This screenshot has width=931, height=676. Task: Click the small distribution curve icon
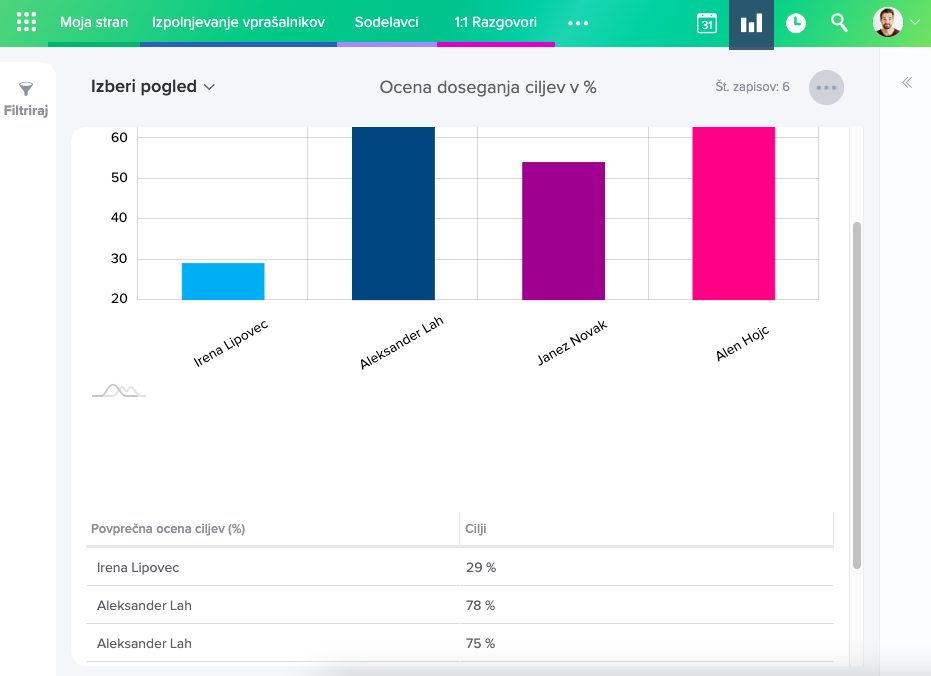(x=119, y=390)
